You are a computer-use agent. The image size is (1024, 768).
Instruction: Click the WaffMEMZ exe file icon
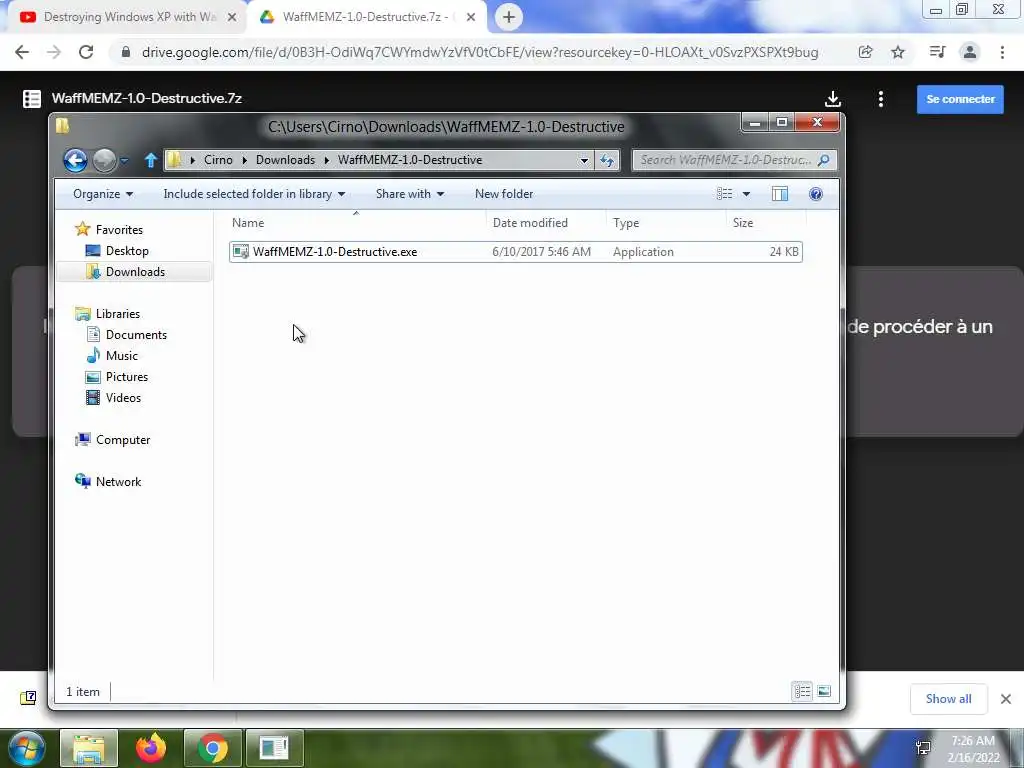point(241,252)
